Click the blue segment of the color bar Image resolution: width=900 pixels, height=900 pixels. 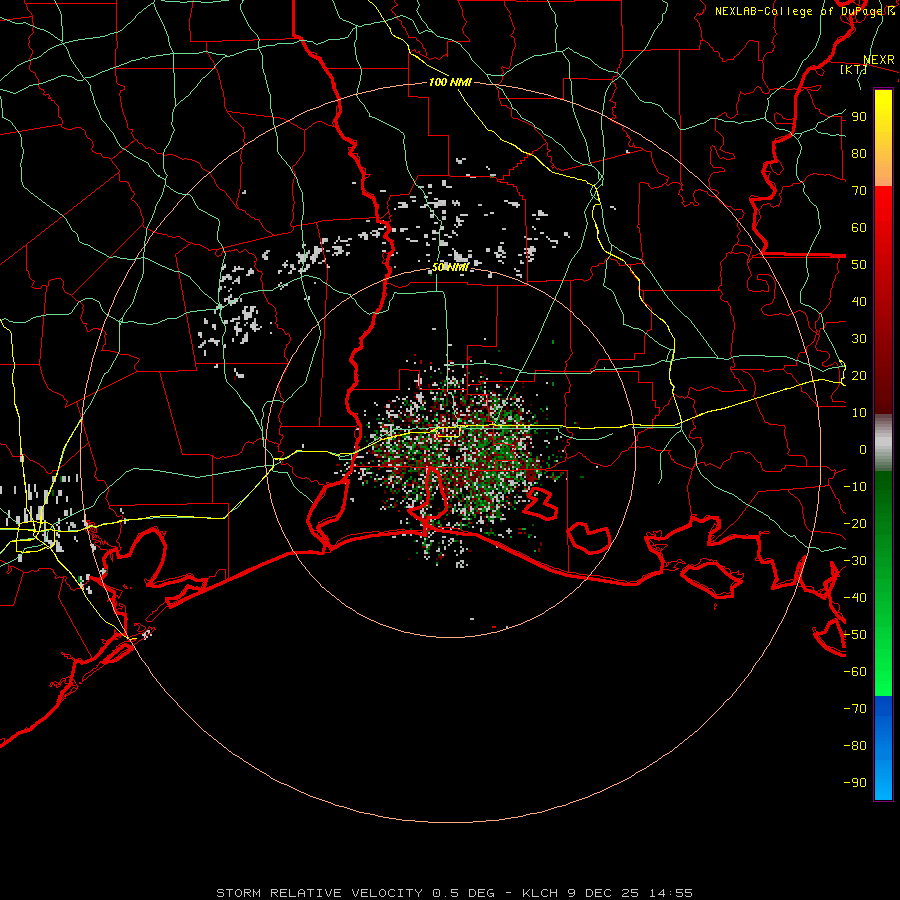[883, 748]
